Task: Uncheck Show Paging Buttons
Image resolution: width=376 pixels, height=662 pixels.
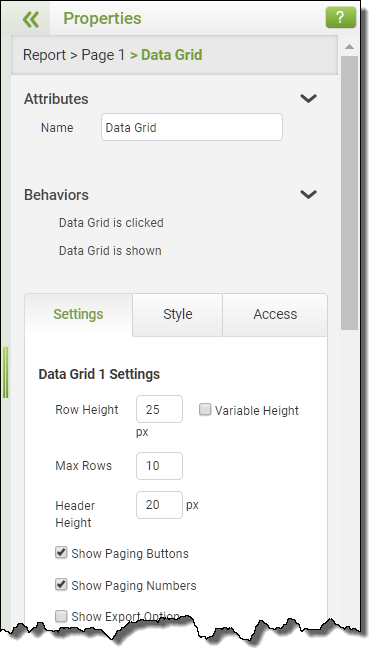Action: coord(61,553)
